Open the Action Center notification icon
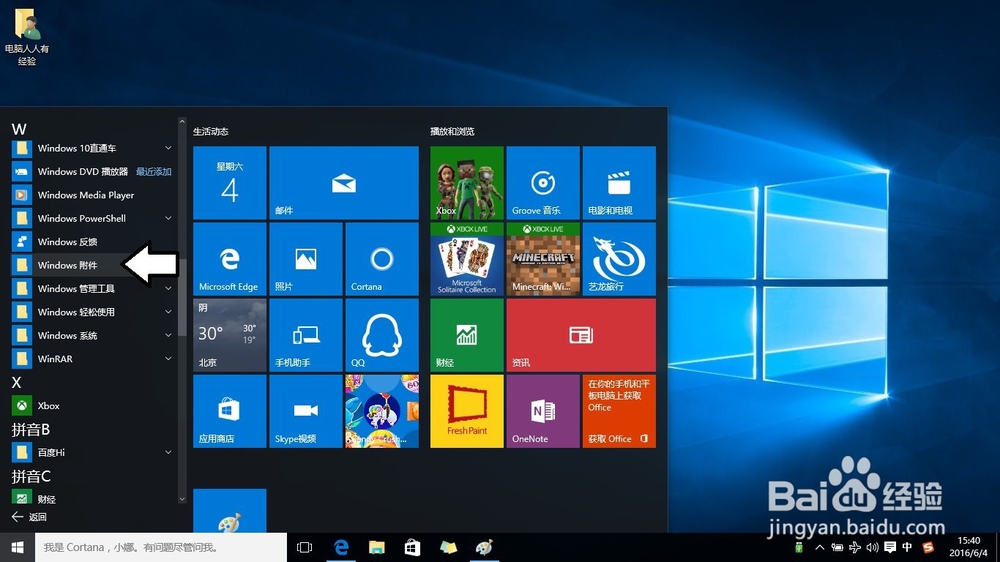 coord(890,547)
